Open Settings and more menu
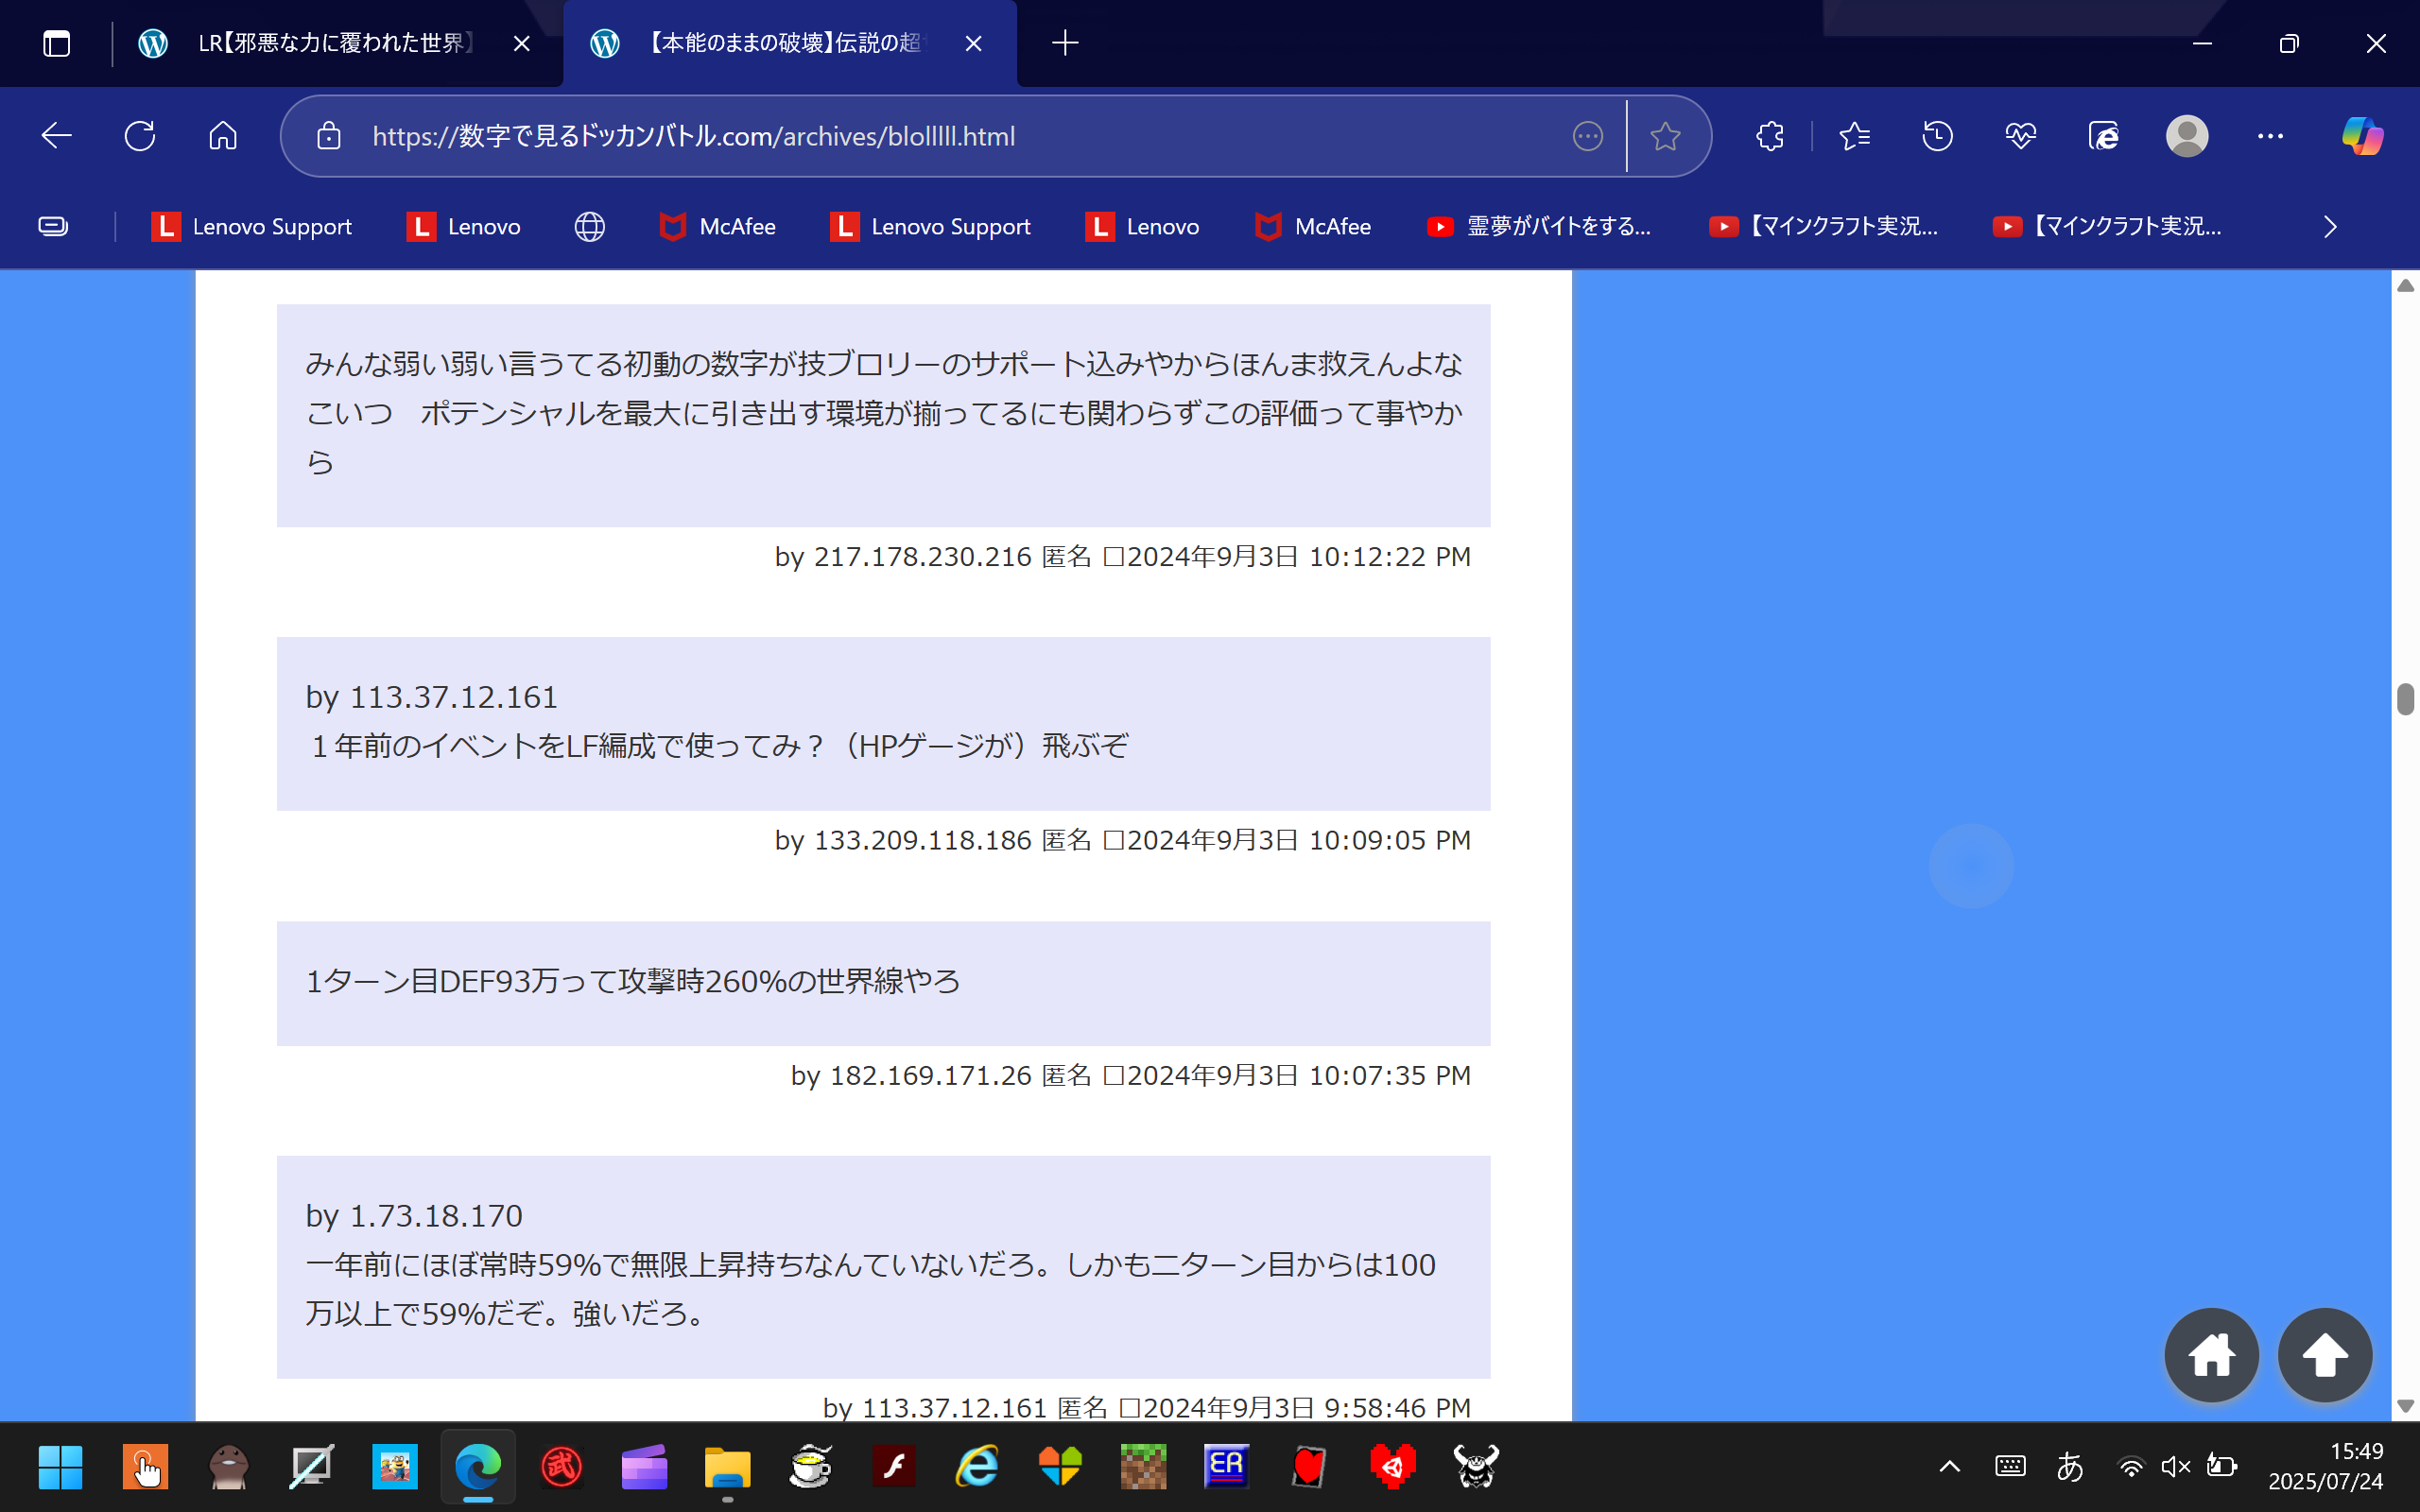This screenshot has width=2420, height=1512. click(x=2270, y=136)
